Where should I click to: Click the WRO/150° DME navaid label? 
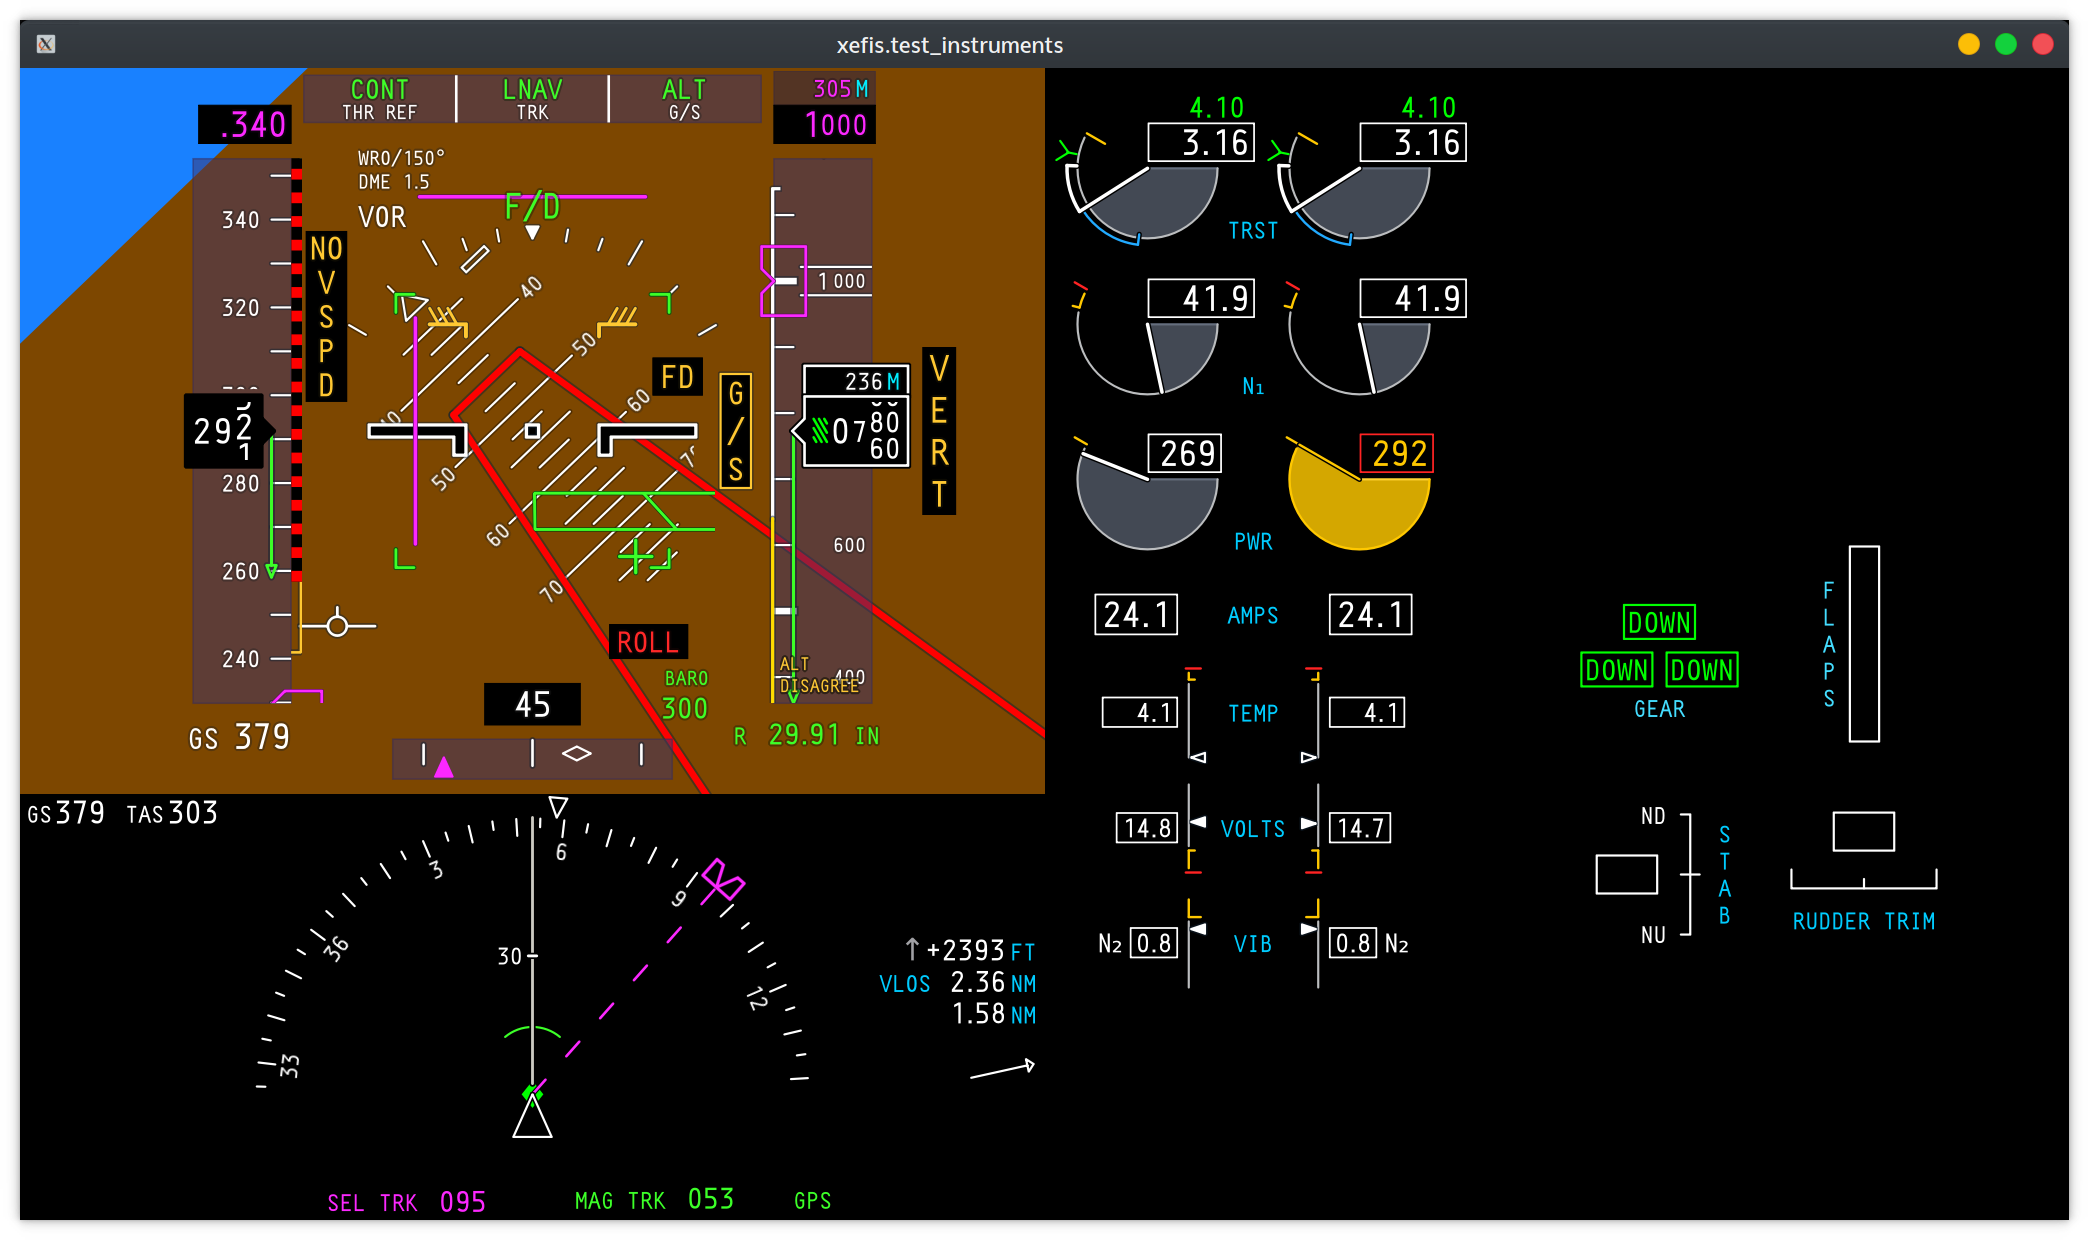(401, 170)
